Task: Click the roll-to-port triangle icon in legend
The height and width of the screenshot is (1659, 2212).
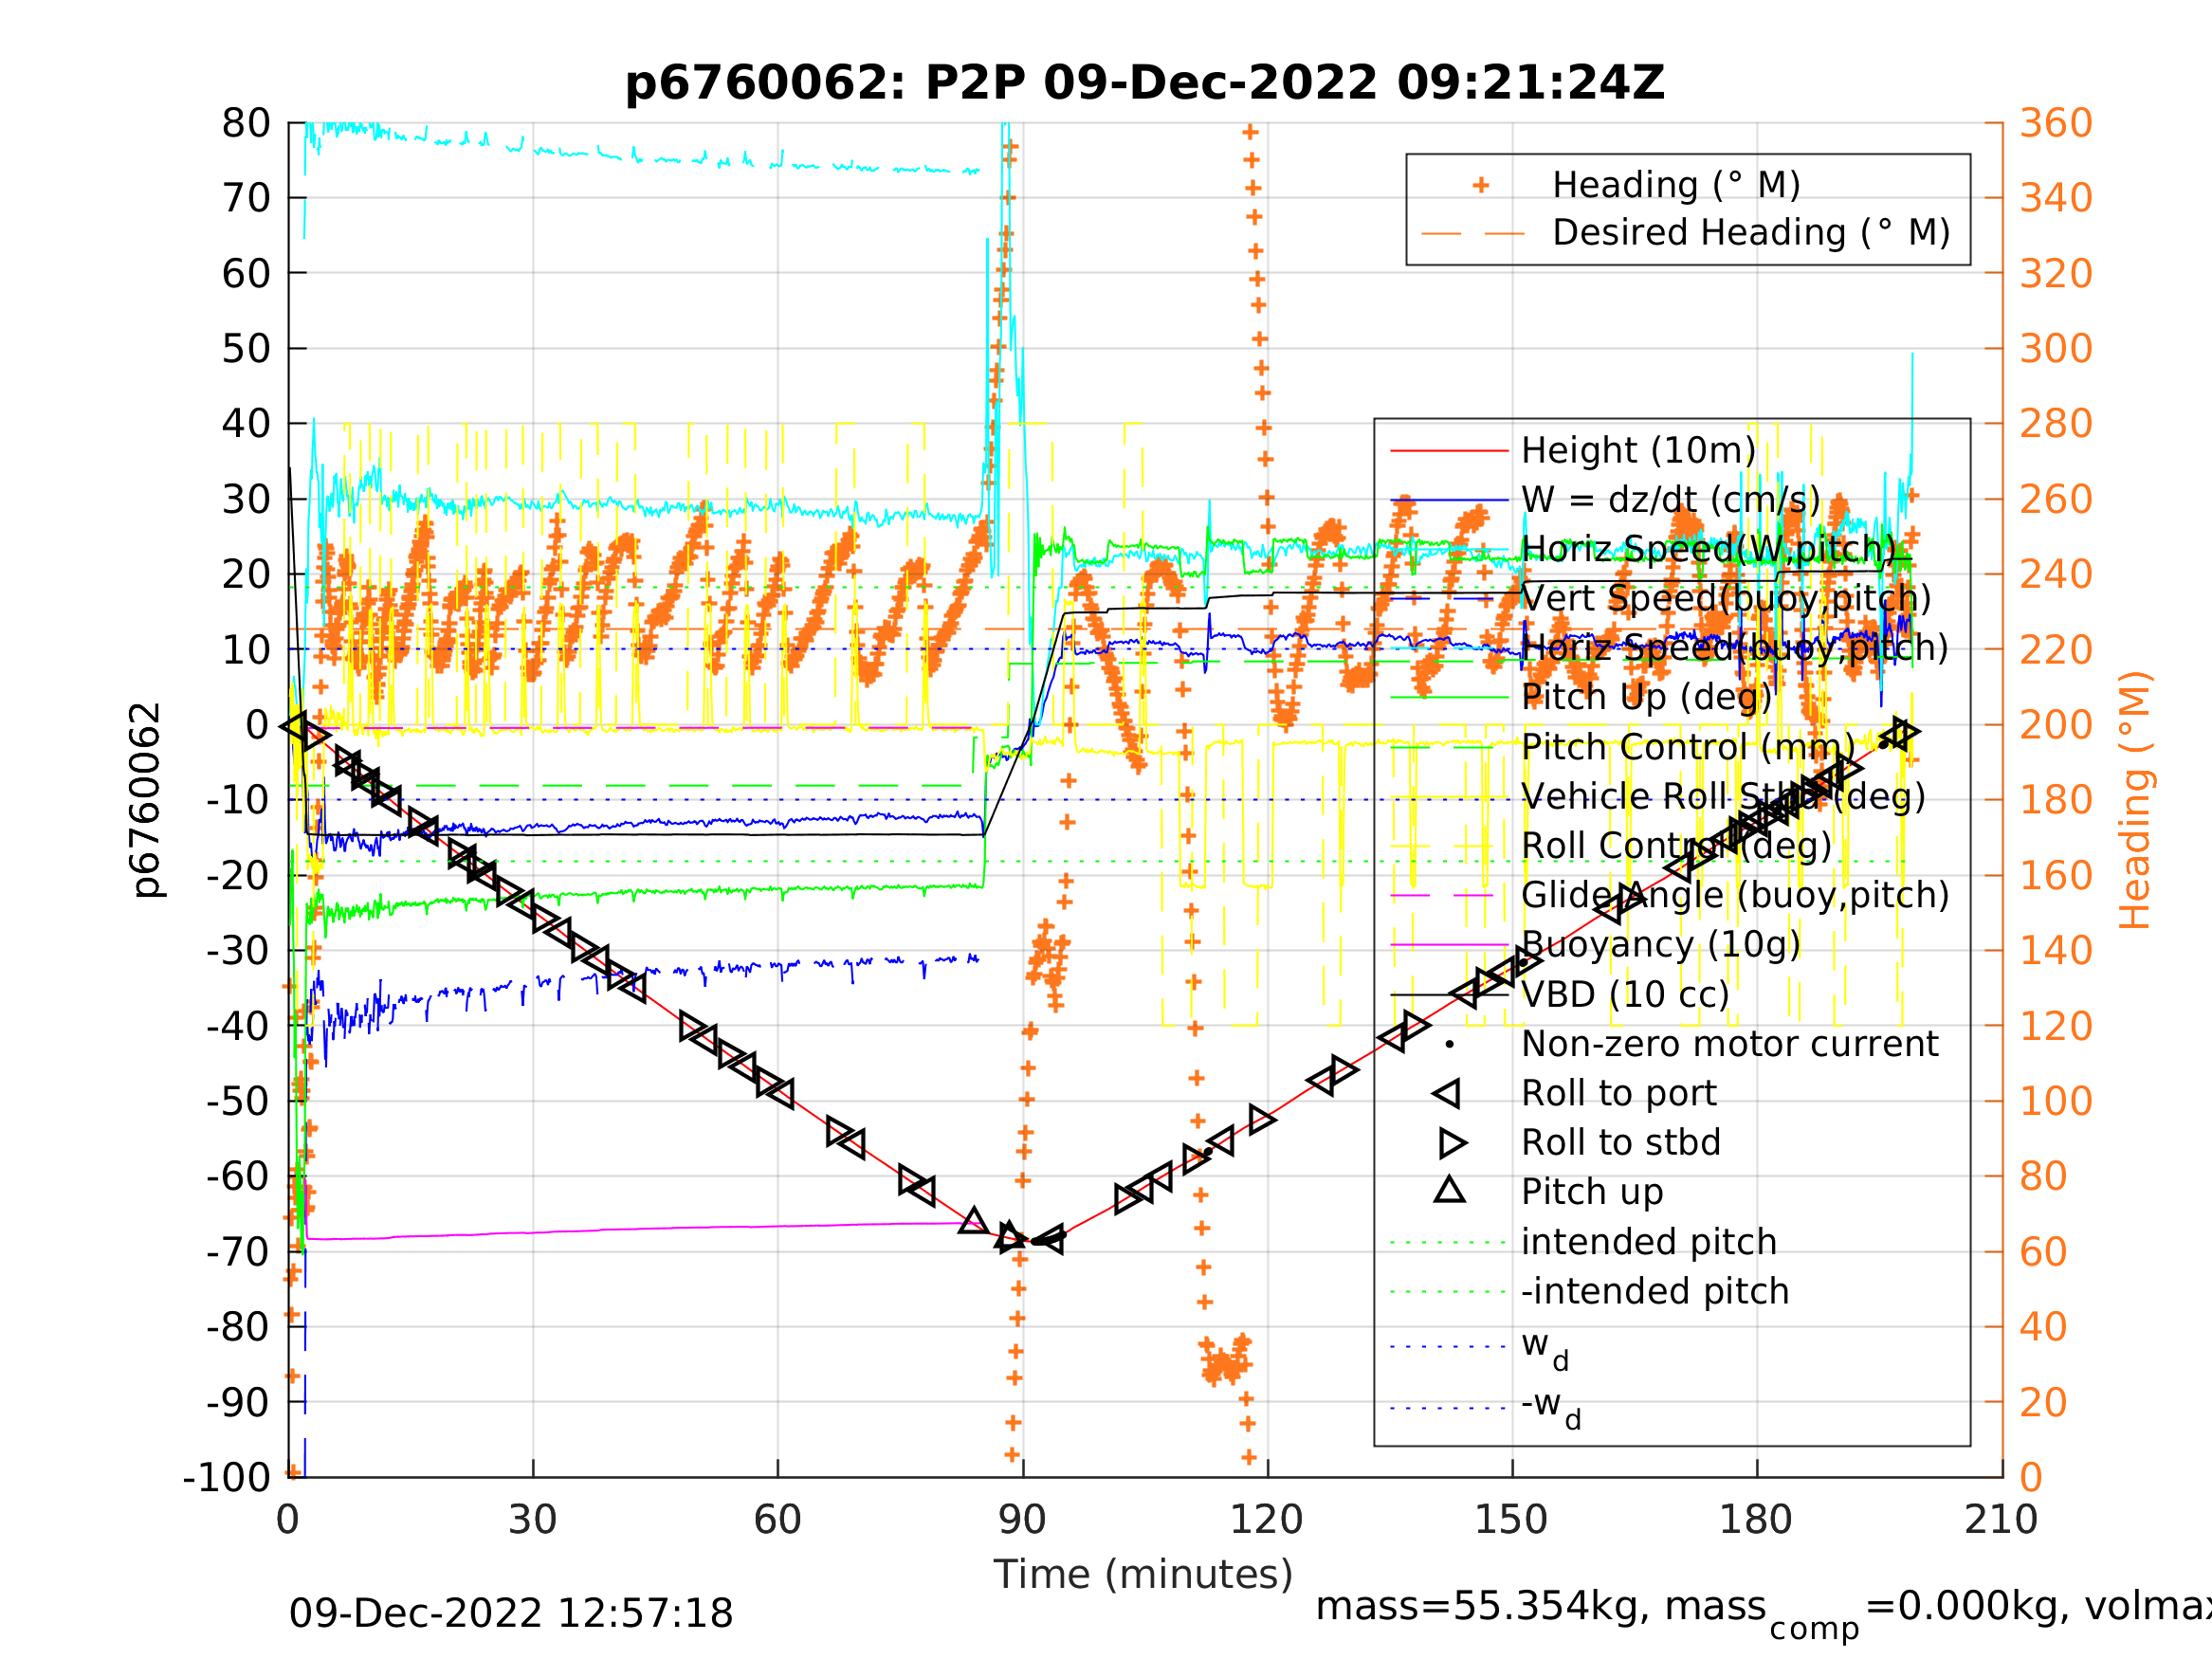Action: pyautogui.click(x=1447, y=1093)
